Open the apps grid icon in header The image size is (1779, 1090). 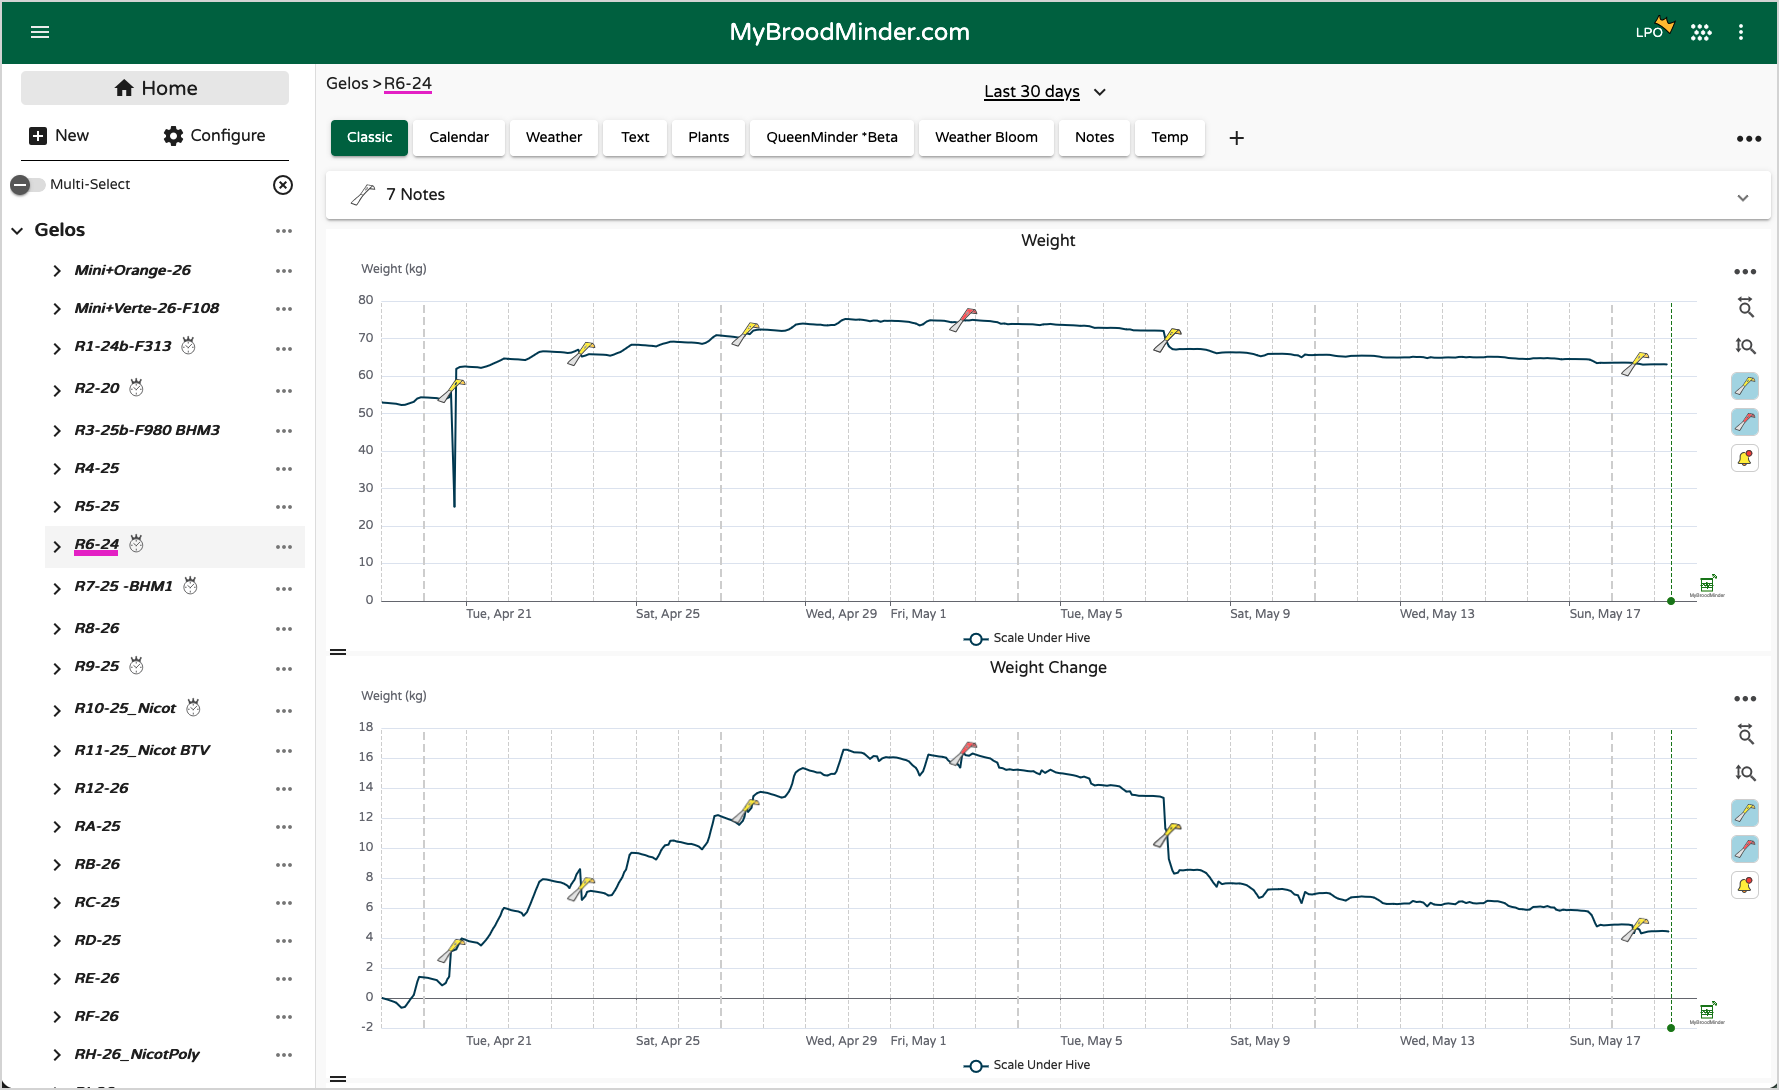coord(1701,32)
